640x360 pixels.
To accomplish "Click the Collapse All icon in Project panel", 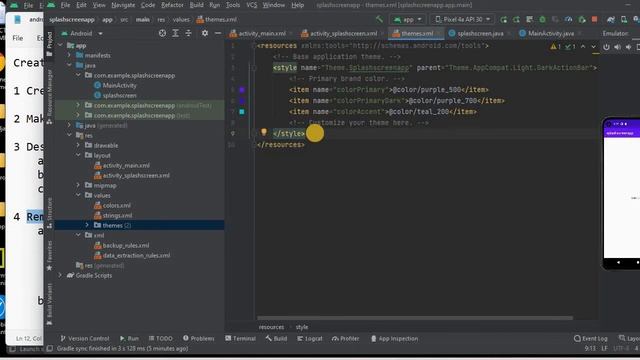I will [188, 33].
